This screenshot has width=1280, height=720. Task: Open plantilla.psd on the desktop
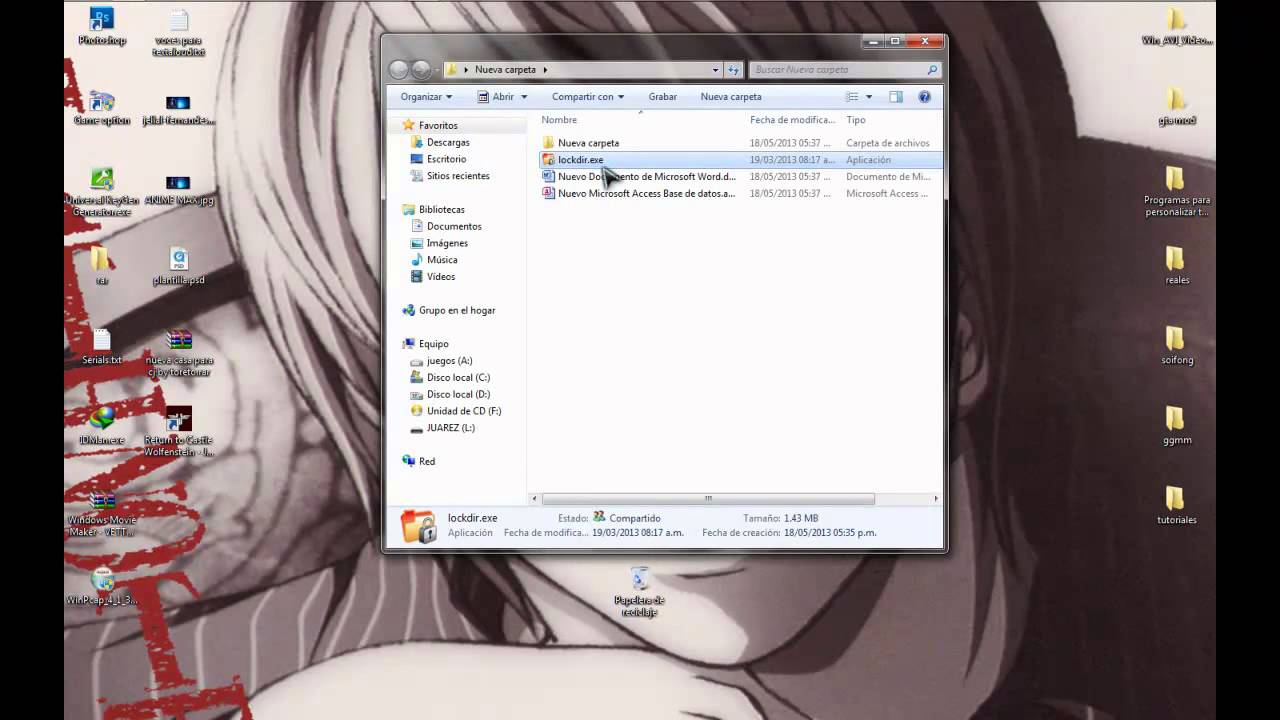tap(179, 265)
